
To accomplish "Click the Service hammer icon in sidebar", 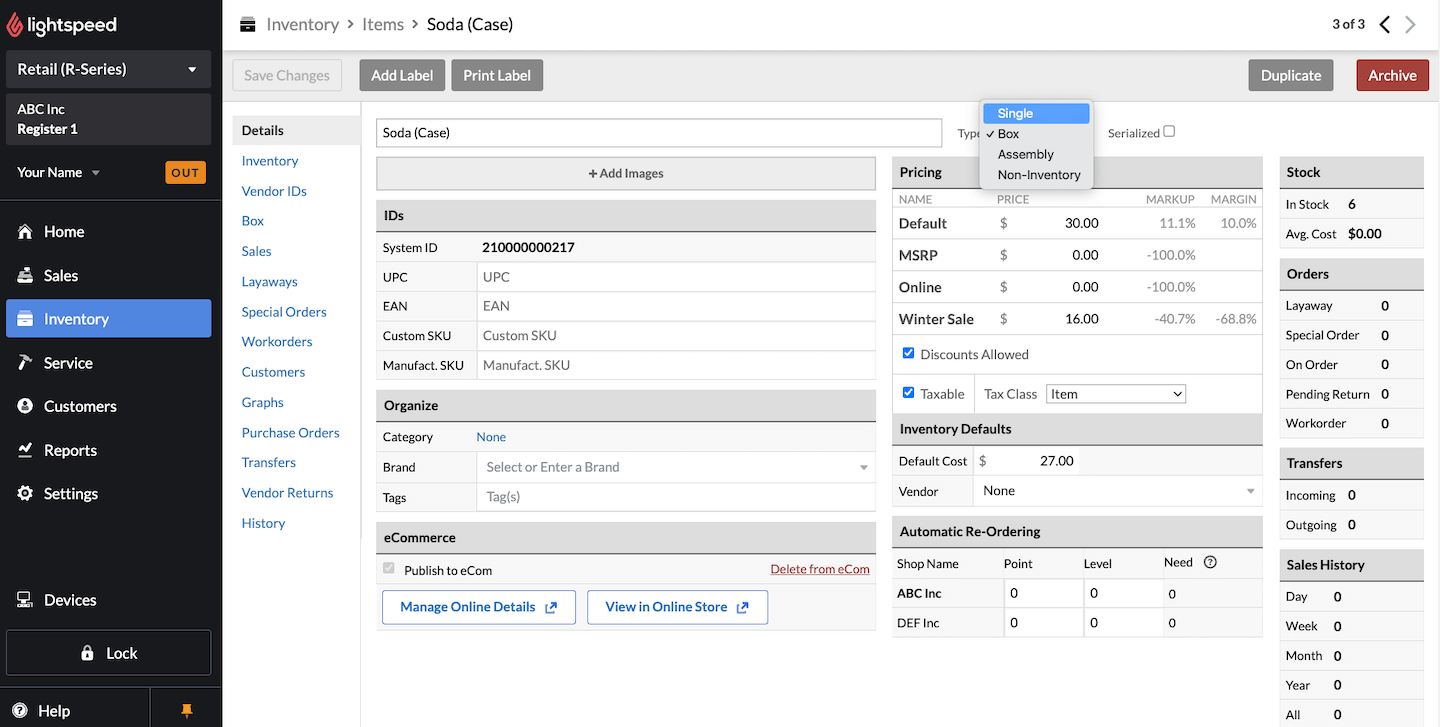I will (25, 363).
